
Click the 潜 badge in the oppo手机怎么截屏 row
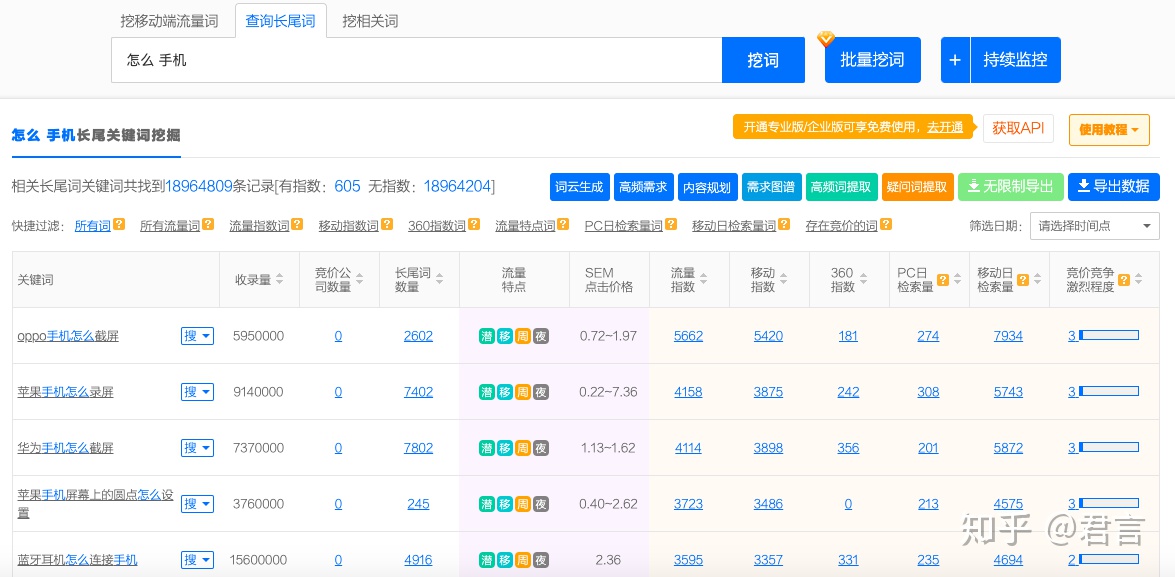point(487,336)
